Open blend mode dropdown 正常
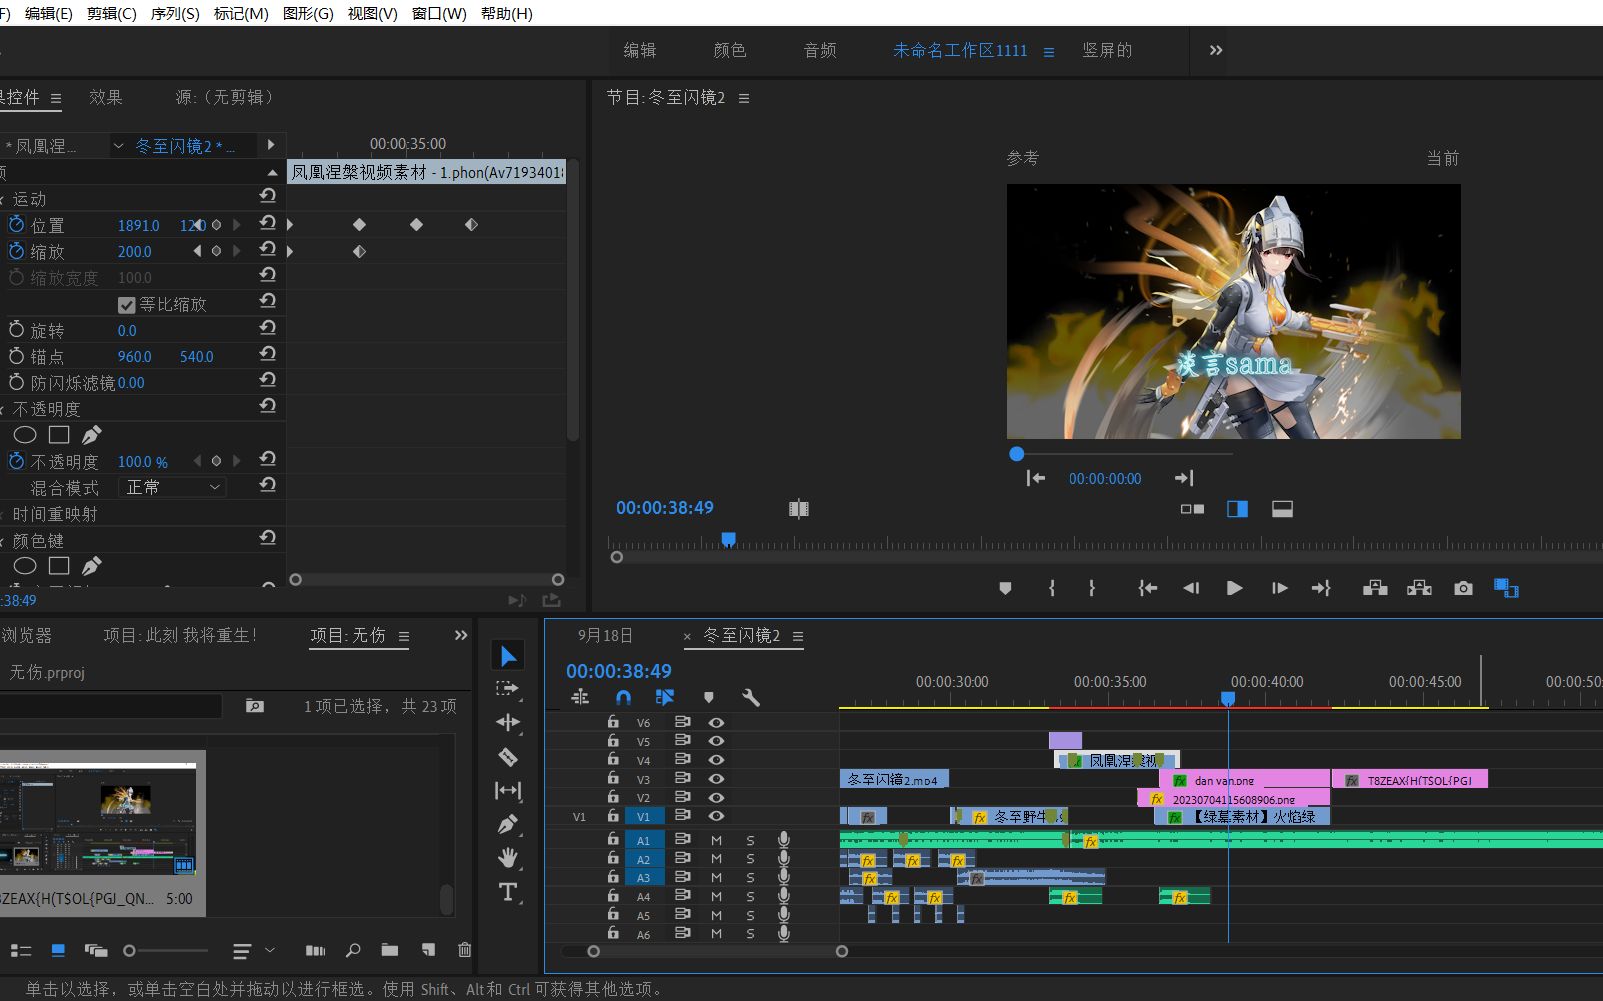 pos(172,487)
